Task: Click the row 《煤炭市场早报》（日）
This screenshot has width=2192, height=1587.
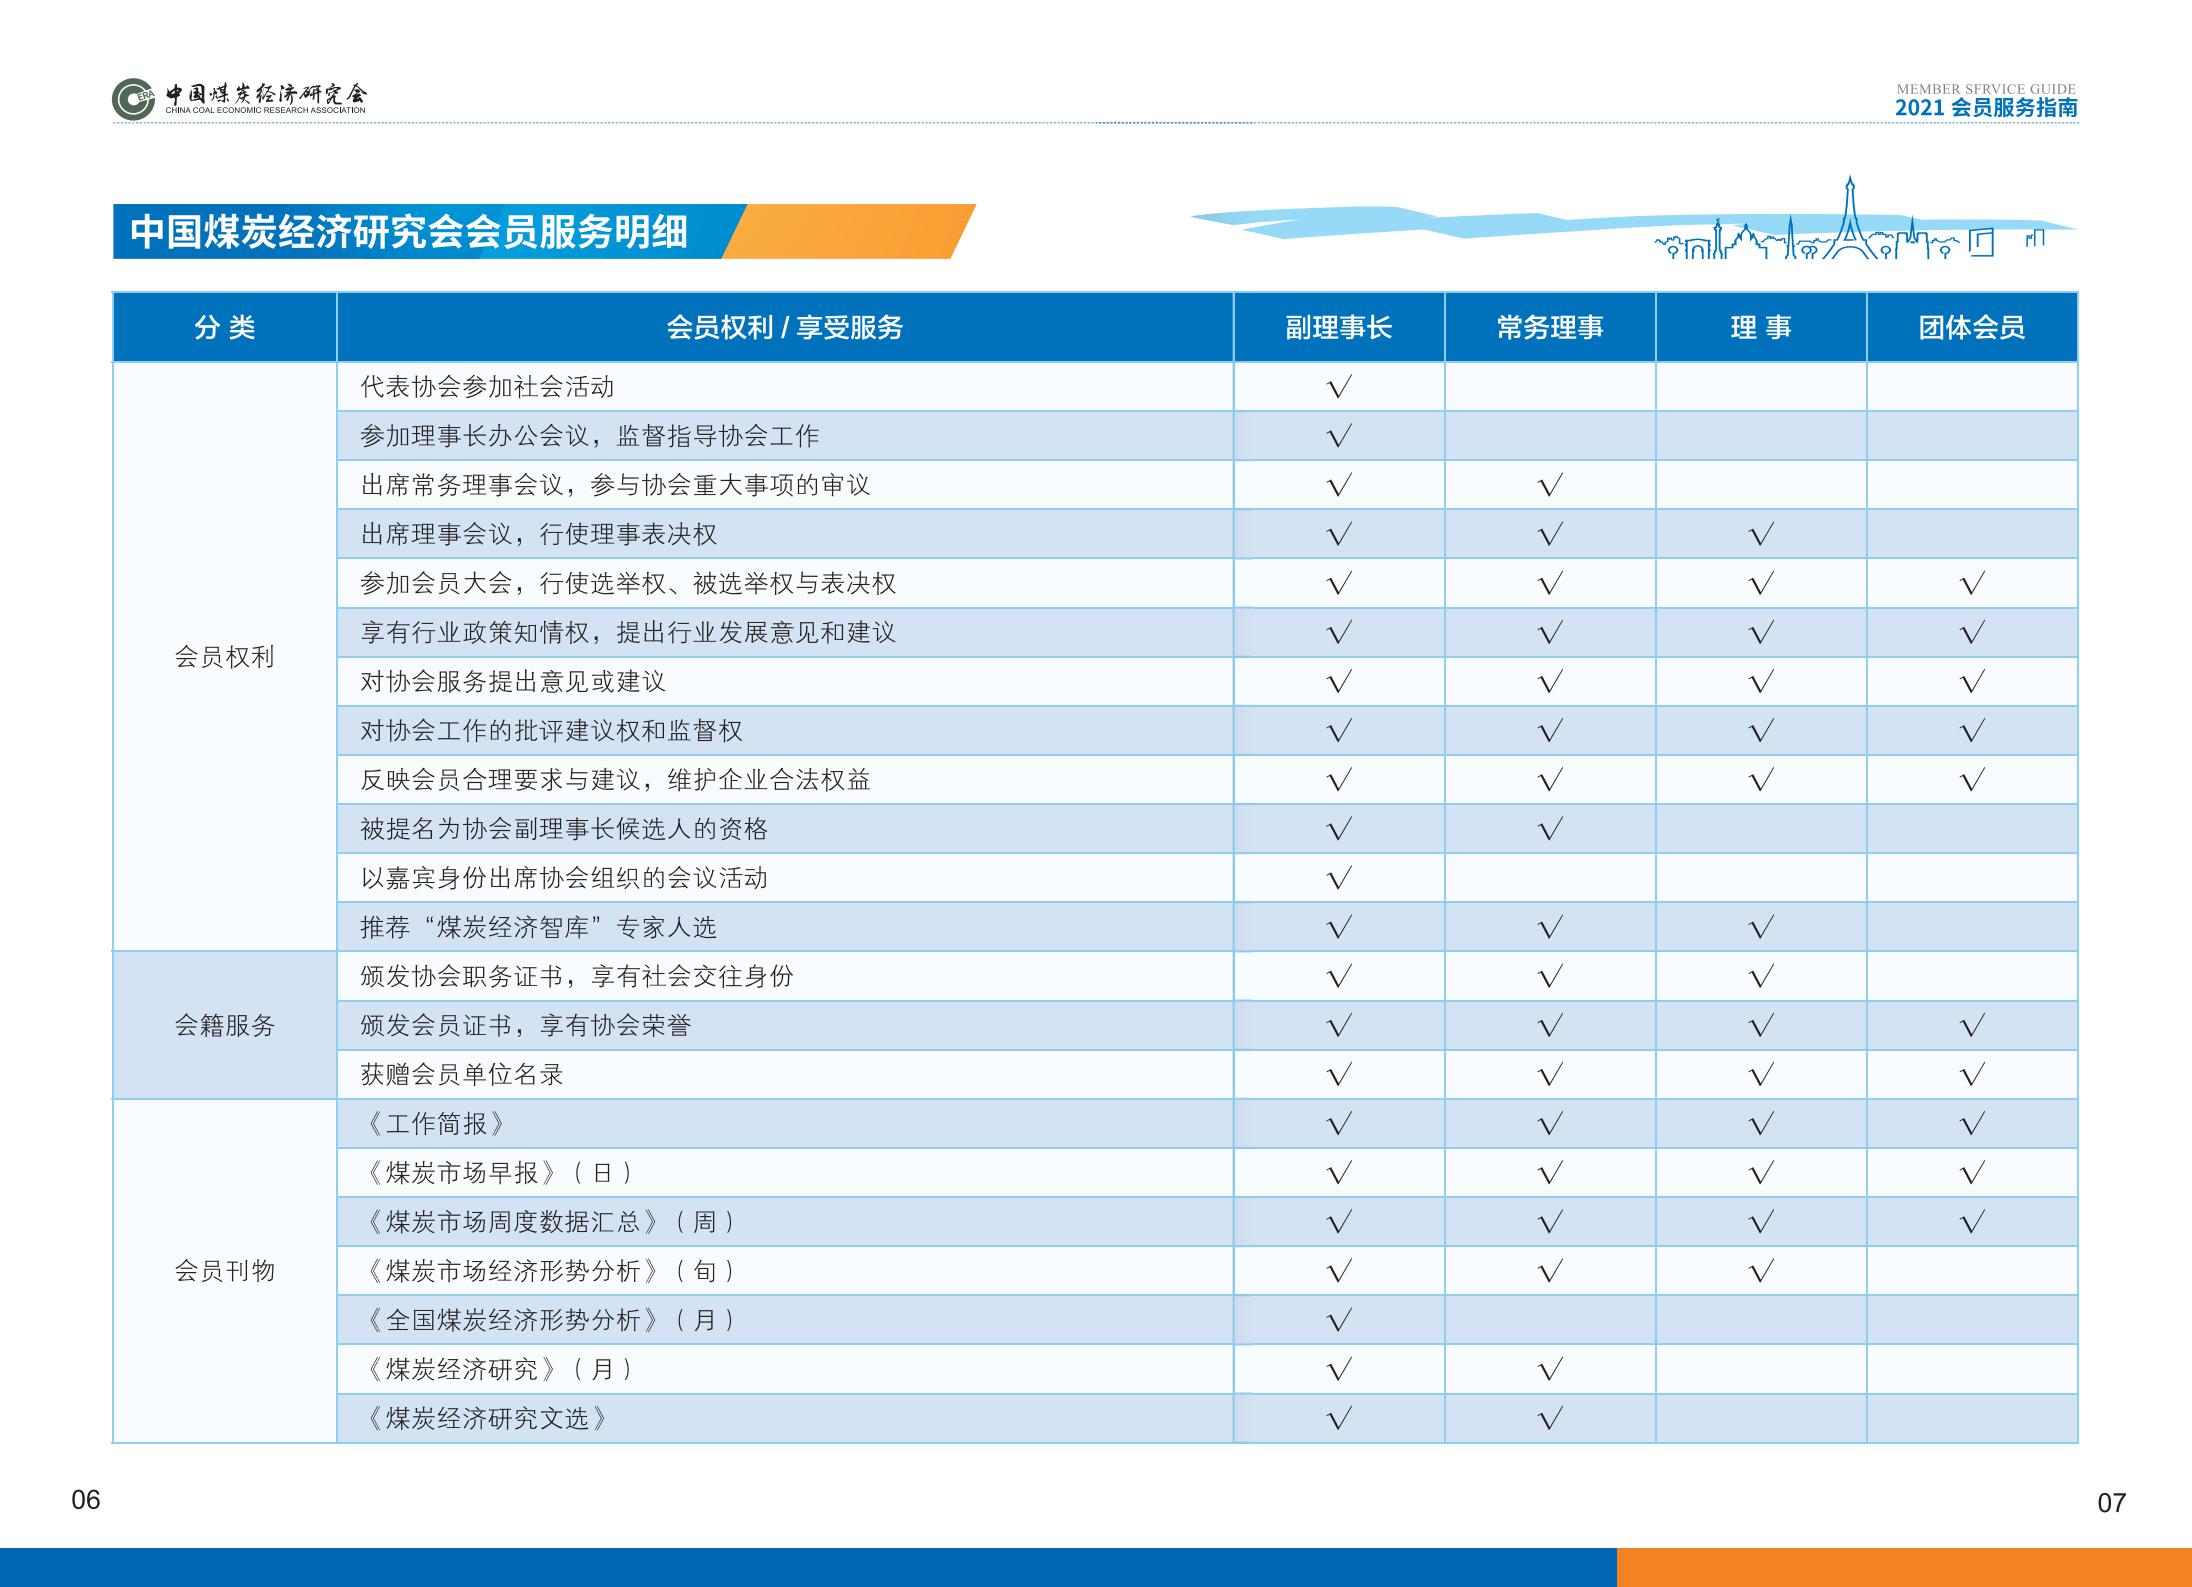Action: tap(1207, 1172)
